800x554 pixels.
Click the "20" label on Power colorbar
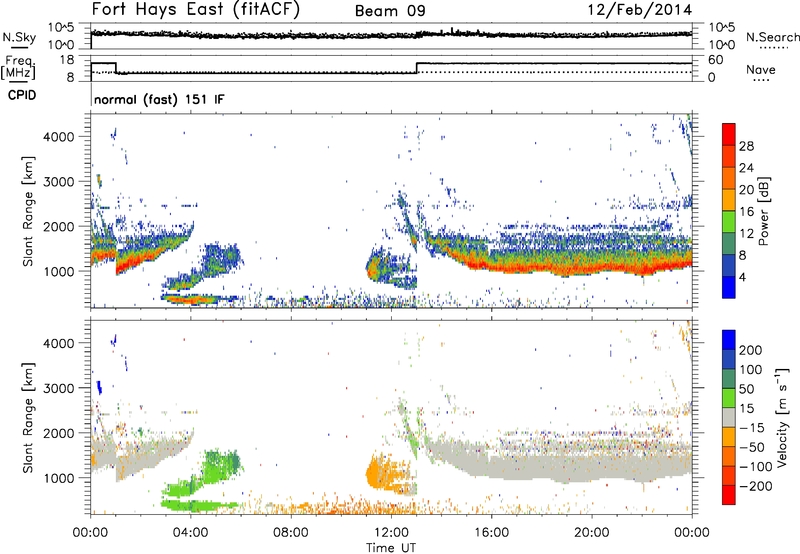point(746,190)
